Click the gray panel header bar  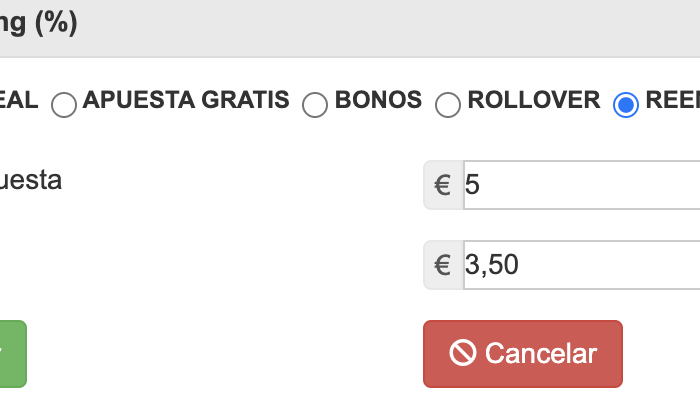[x=350, y=28]
